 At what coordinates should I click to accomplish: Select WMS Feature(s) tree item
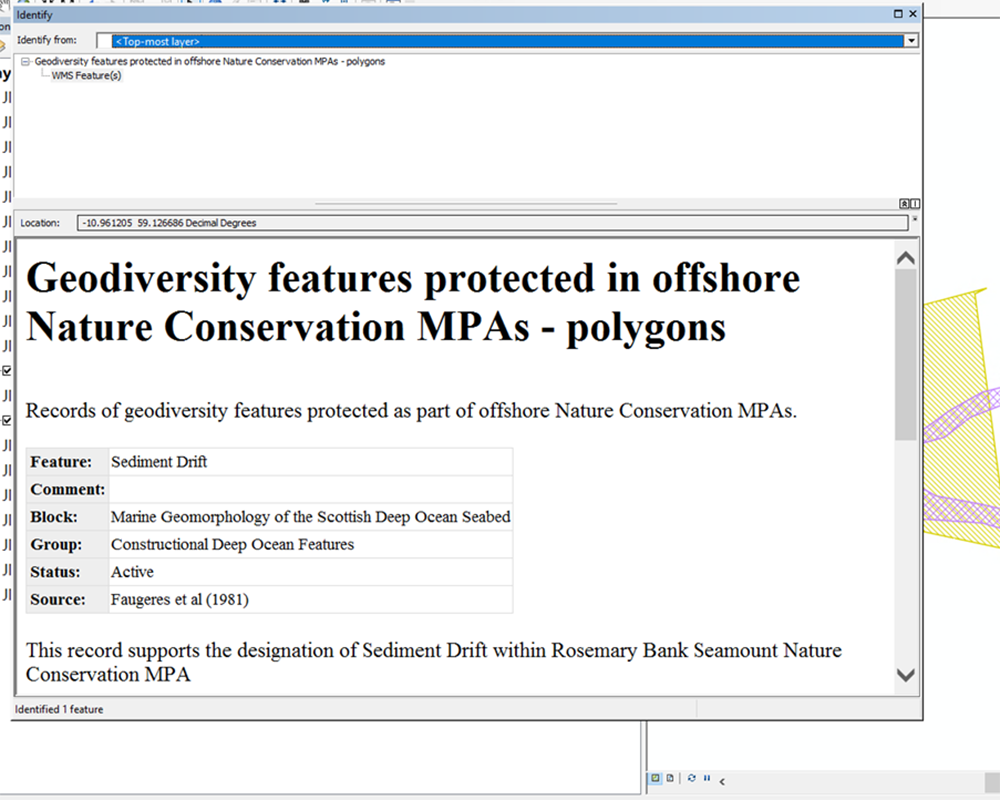pos(86,76)
